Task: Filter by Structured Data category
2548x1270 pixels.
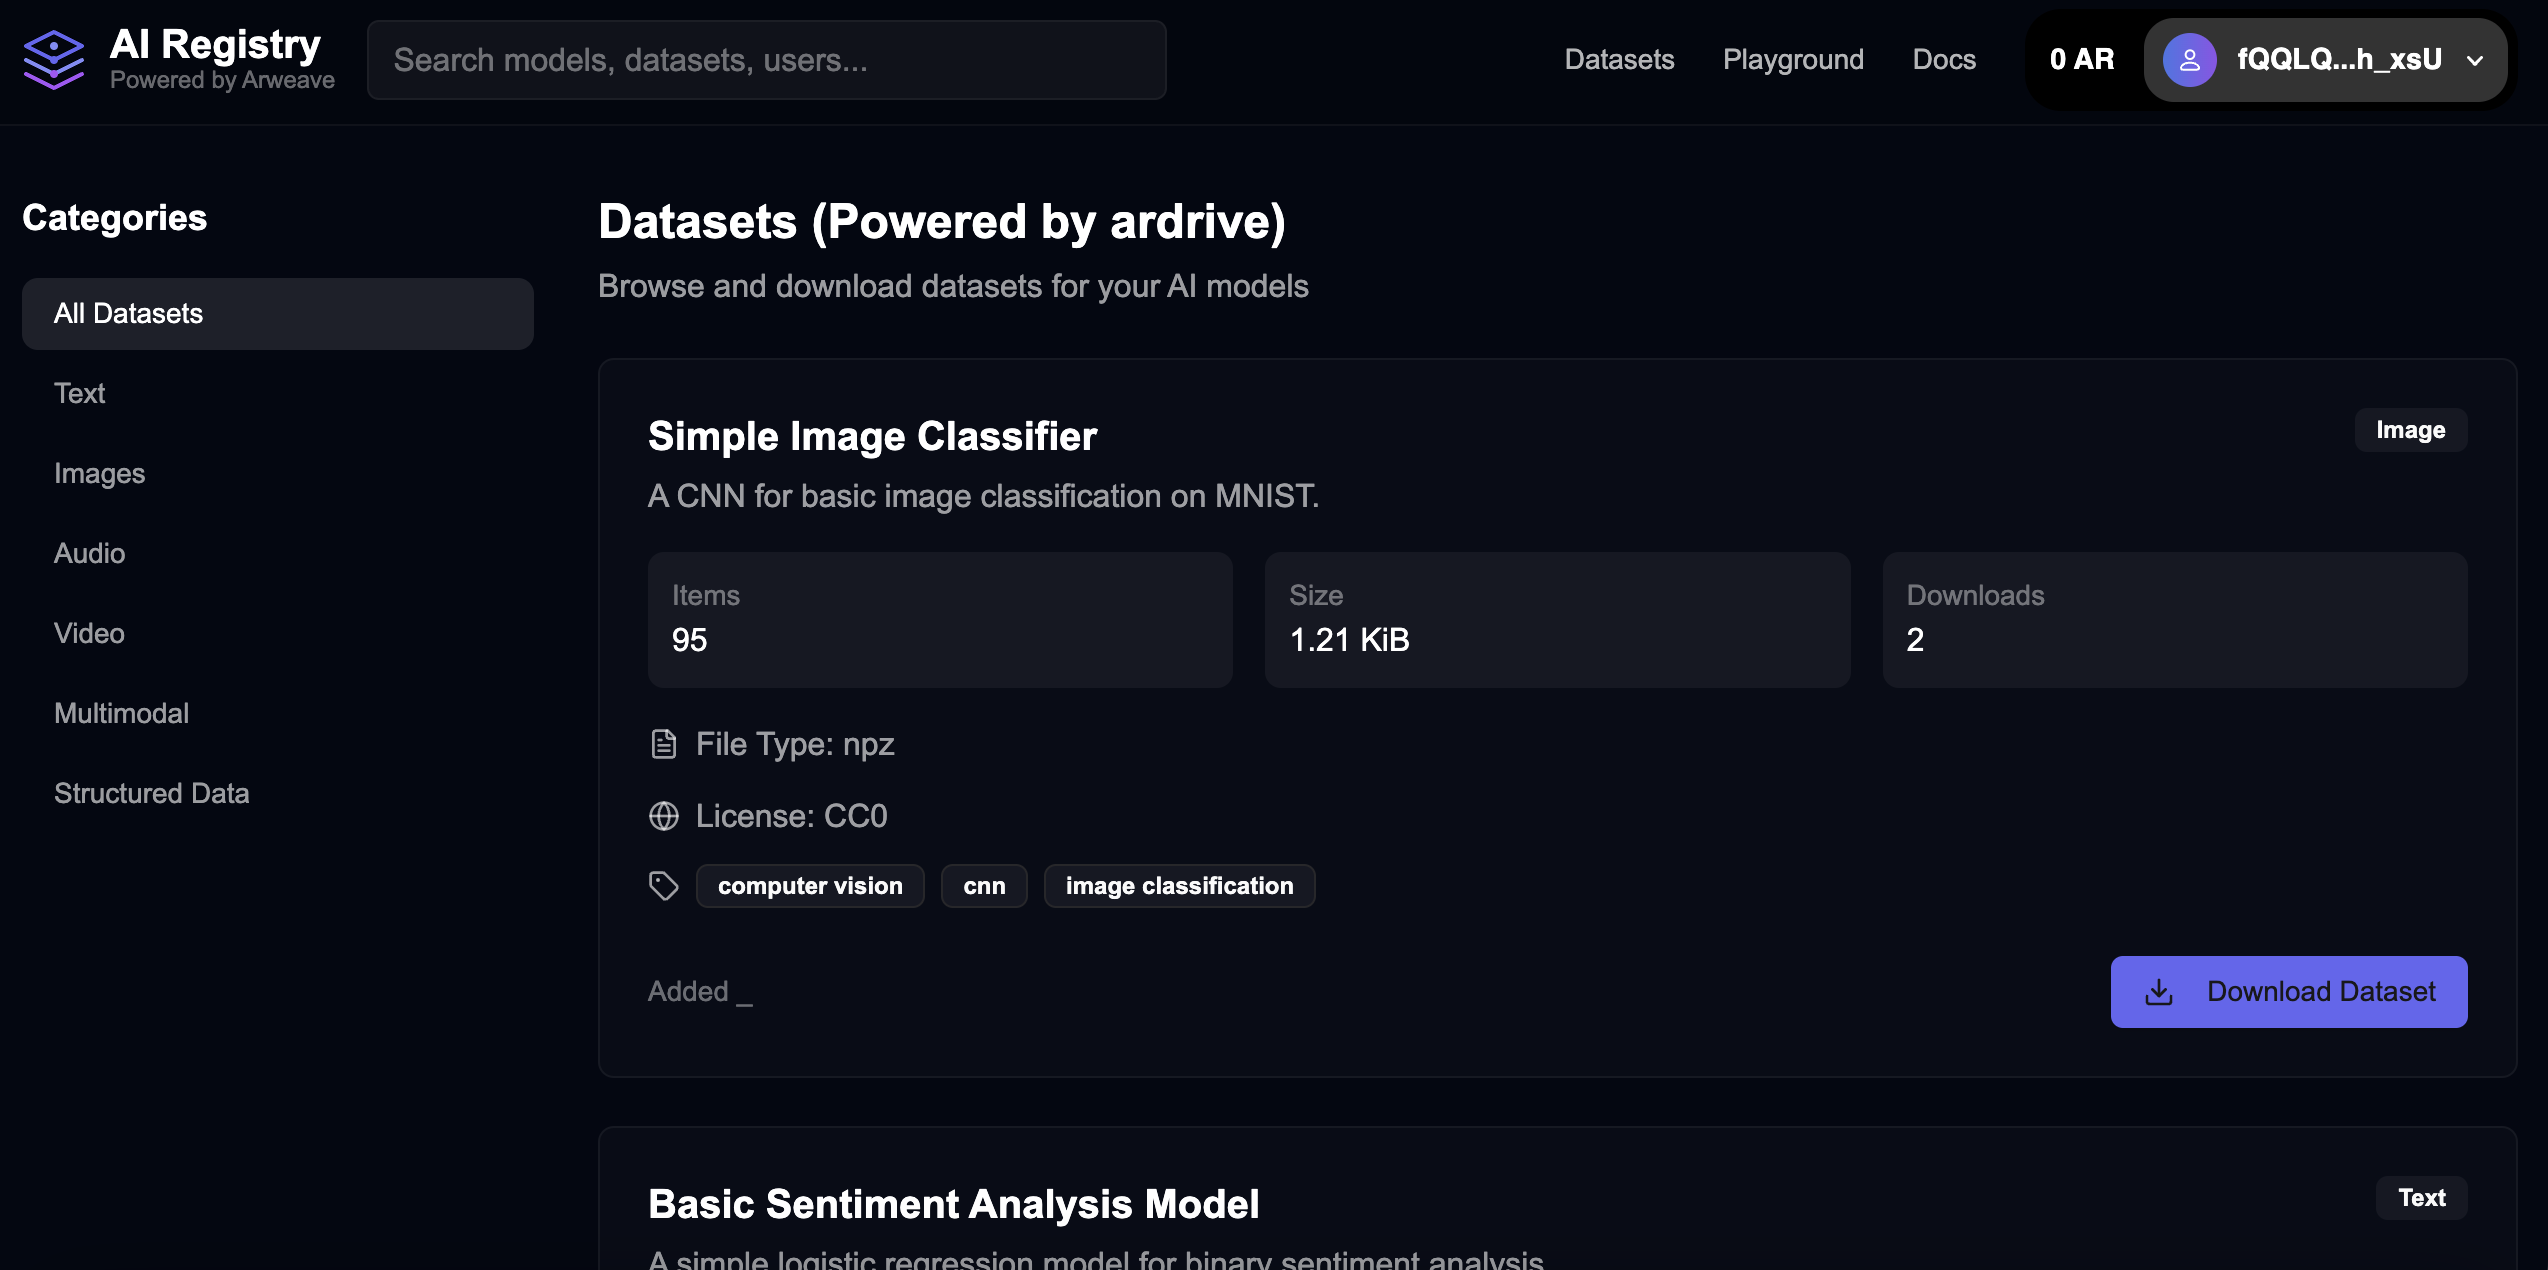Action: pos(151,793)
